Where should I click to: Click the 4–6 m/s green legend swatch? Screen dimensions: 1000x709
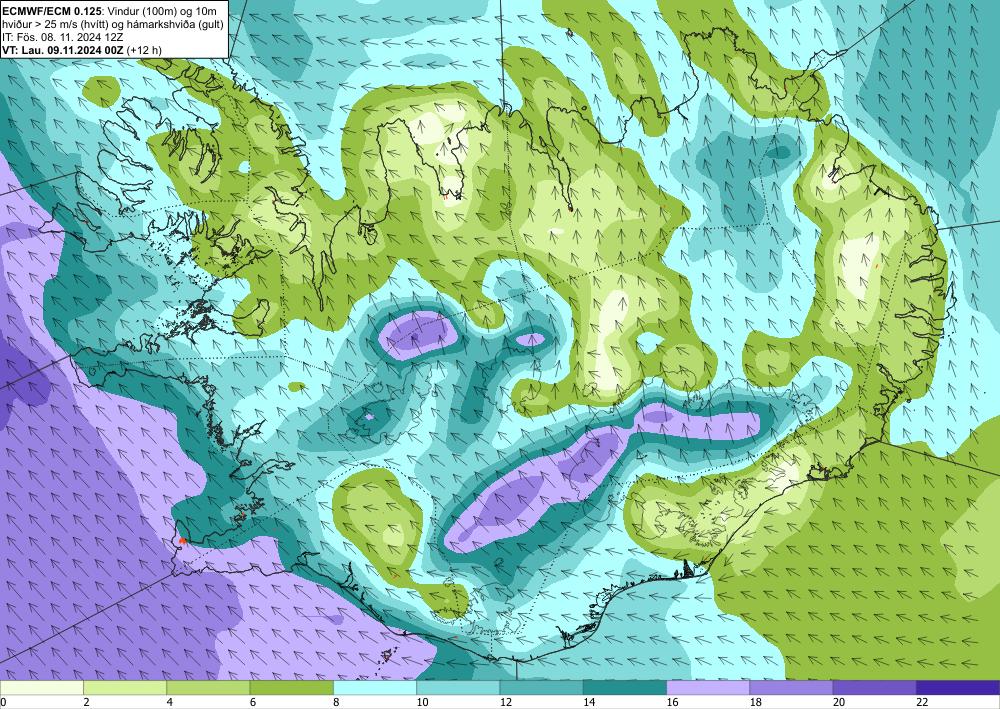[208, 688]
